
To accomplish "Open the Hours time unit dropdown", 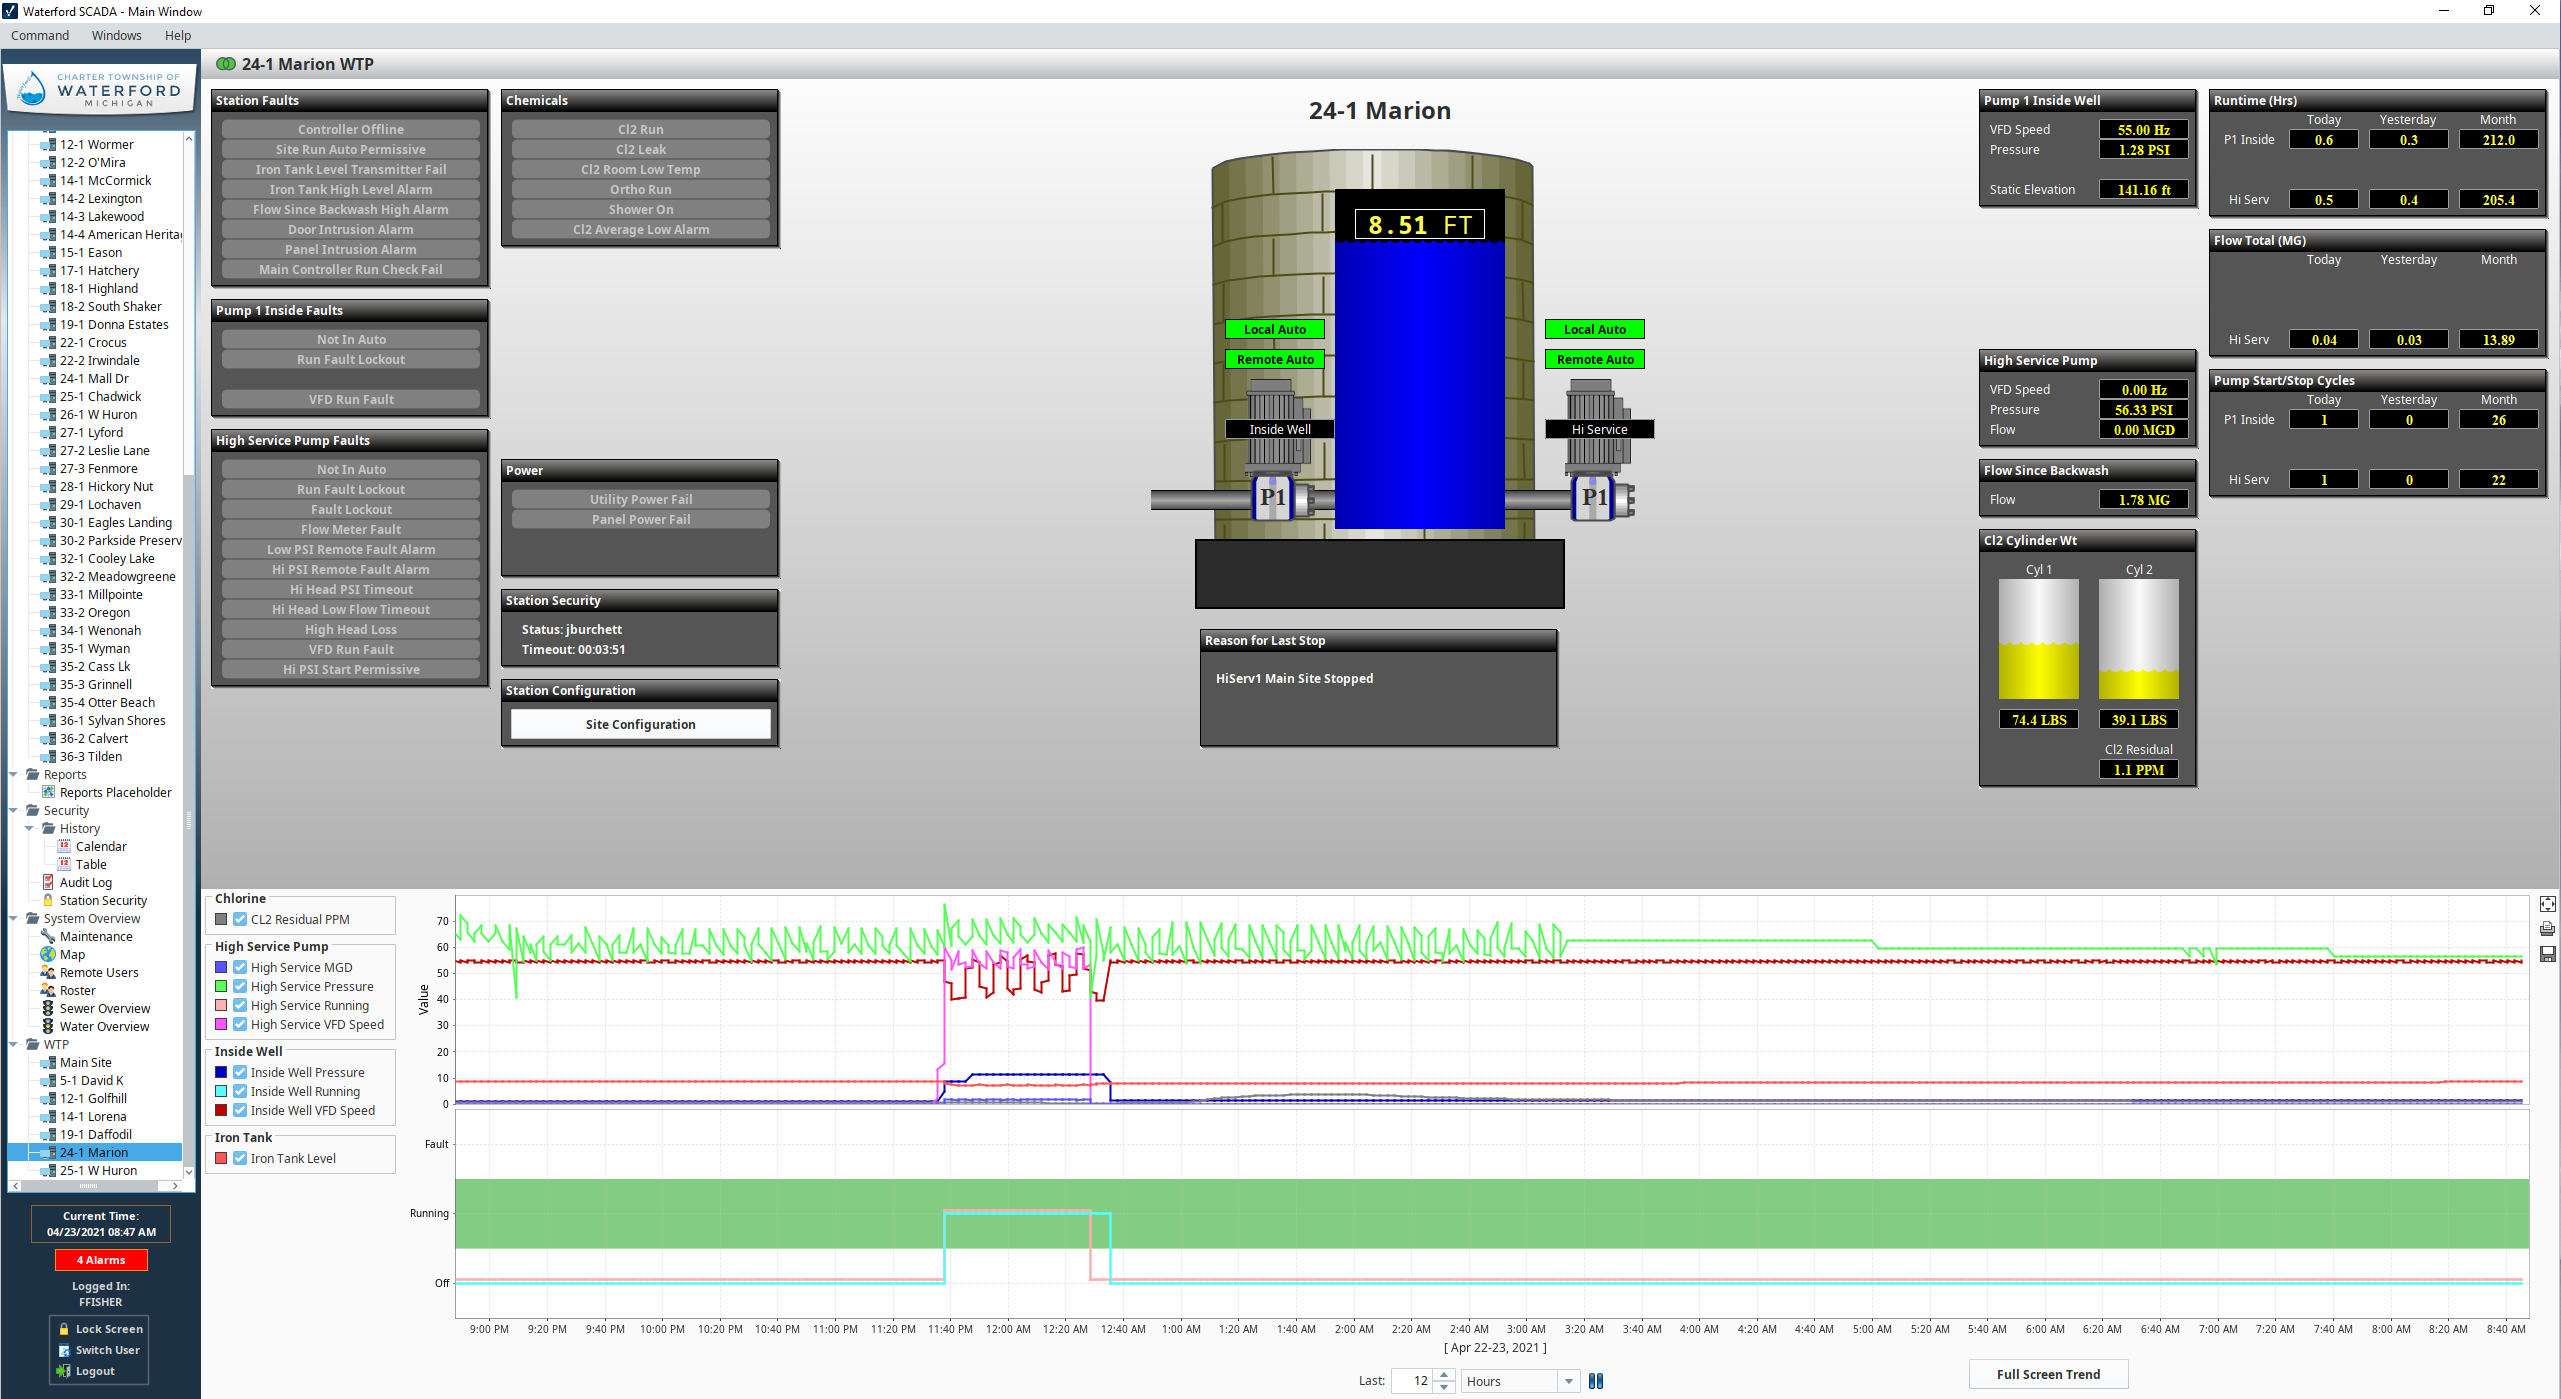I will [1569, 1381].
